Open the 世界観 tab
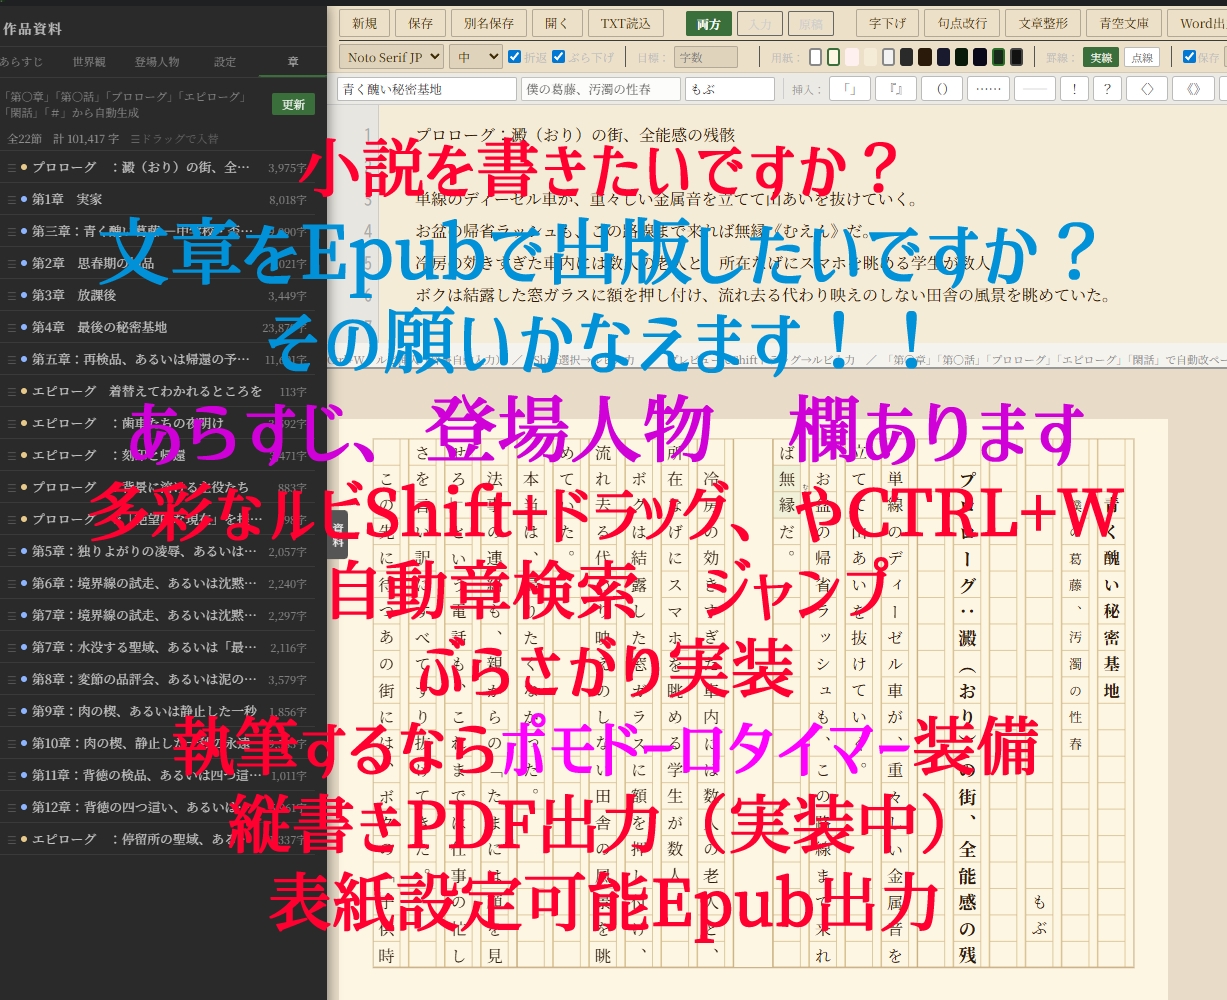1227x1000 pixels. [x=89, y=62]
